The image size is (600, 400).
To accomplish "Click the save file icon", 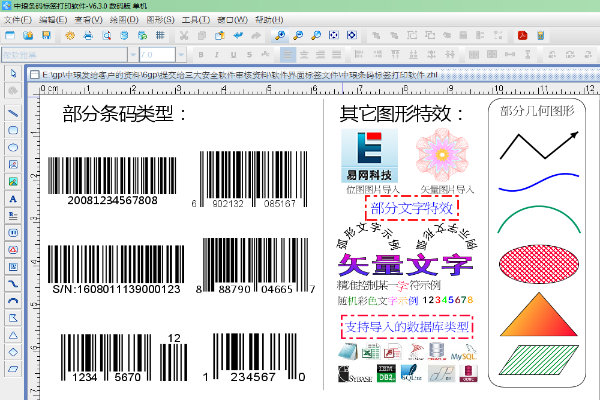I will click(x=45, y=36).
